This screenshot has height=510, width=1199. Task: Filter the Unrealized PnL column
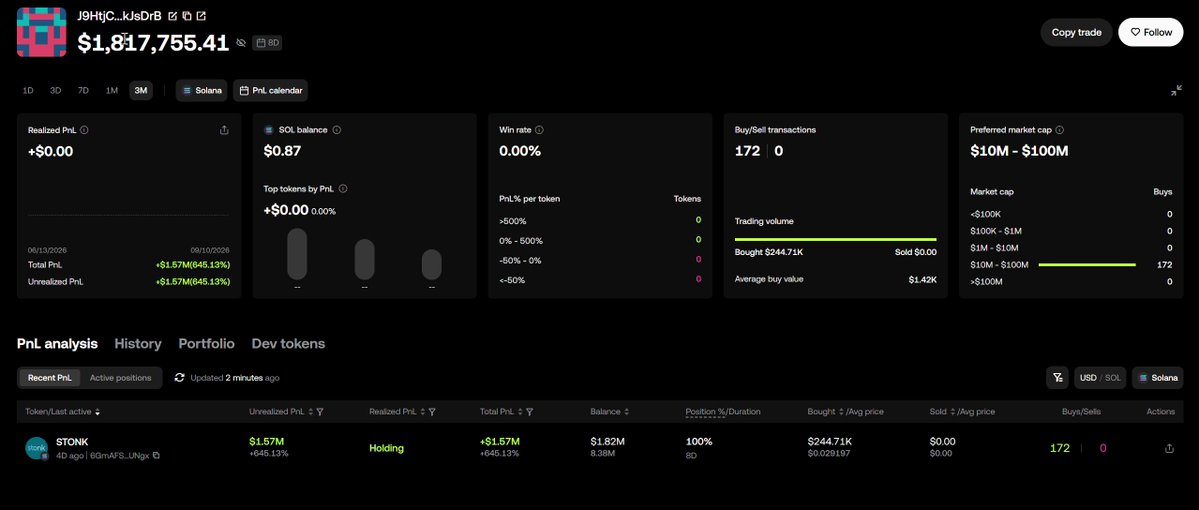(320, 411)
